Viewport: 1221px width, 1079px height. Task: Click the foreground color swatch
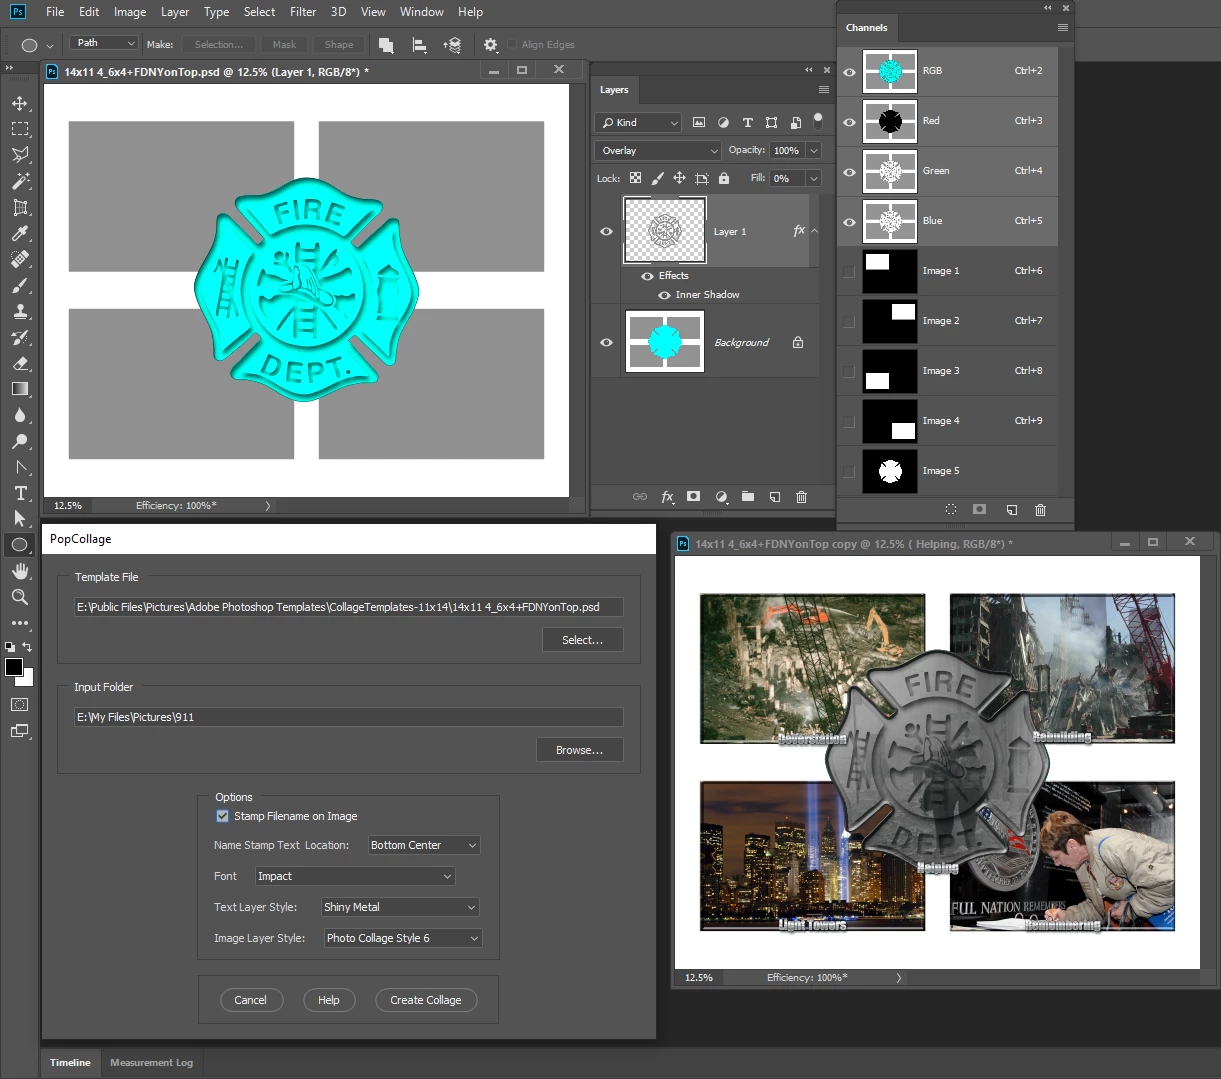(14, 668)
